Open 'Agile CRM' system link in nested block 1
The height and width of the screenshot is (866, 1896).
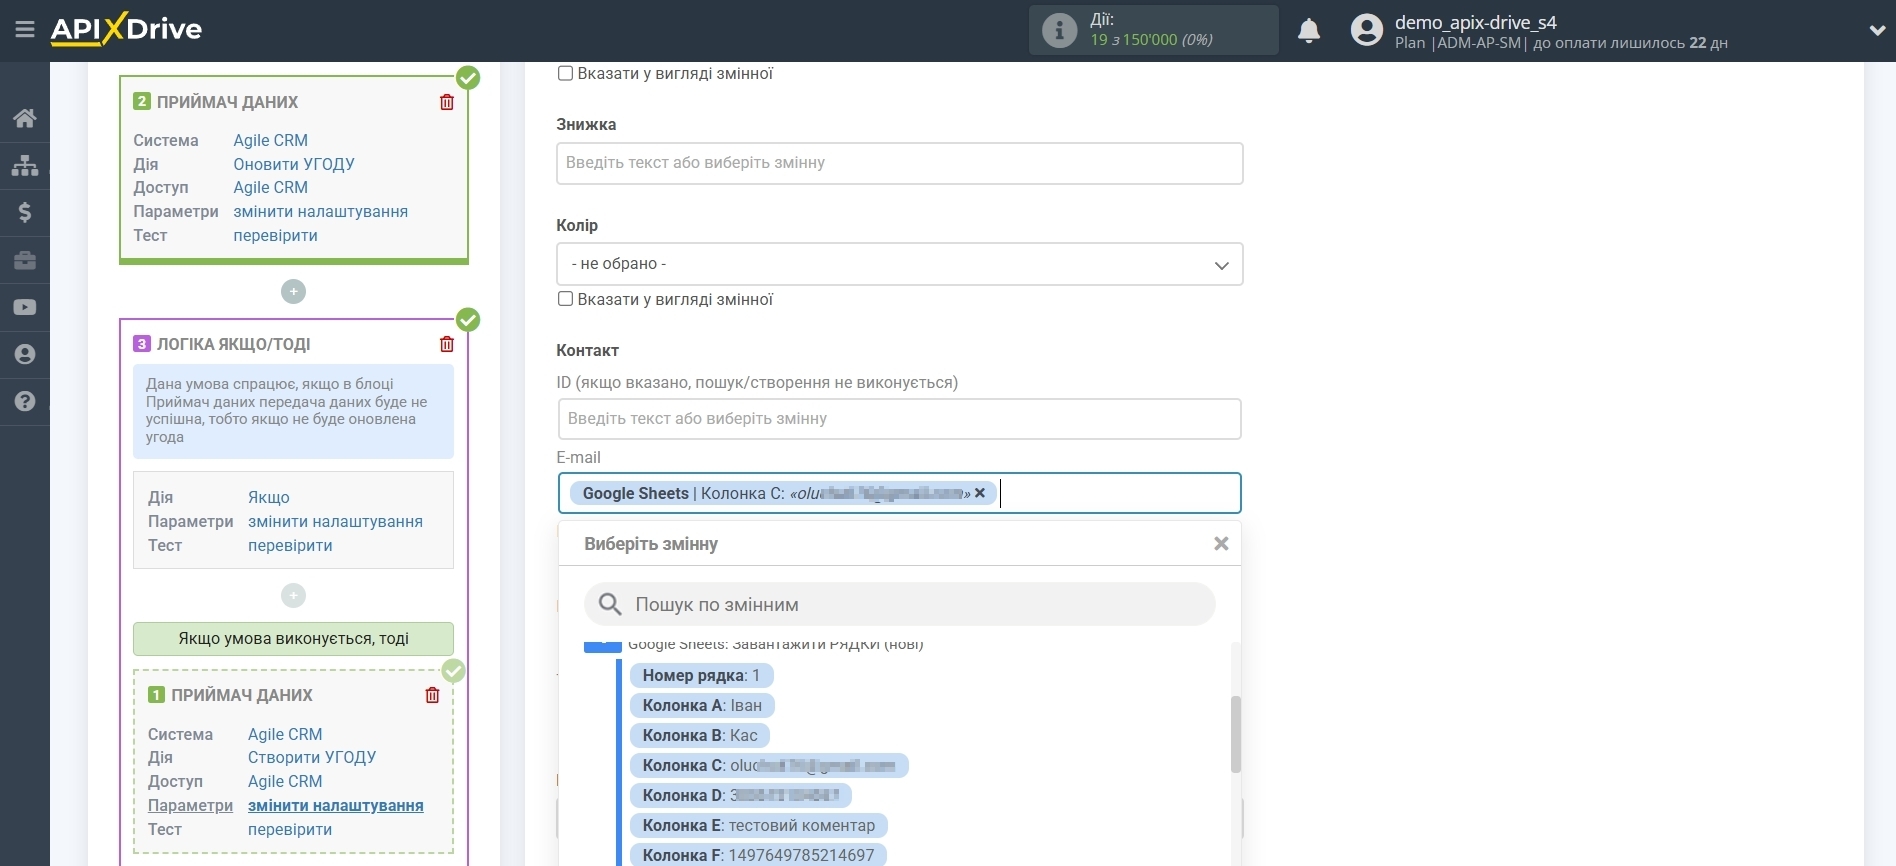tap(285, 734)
